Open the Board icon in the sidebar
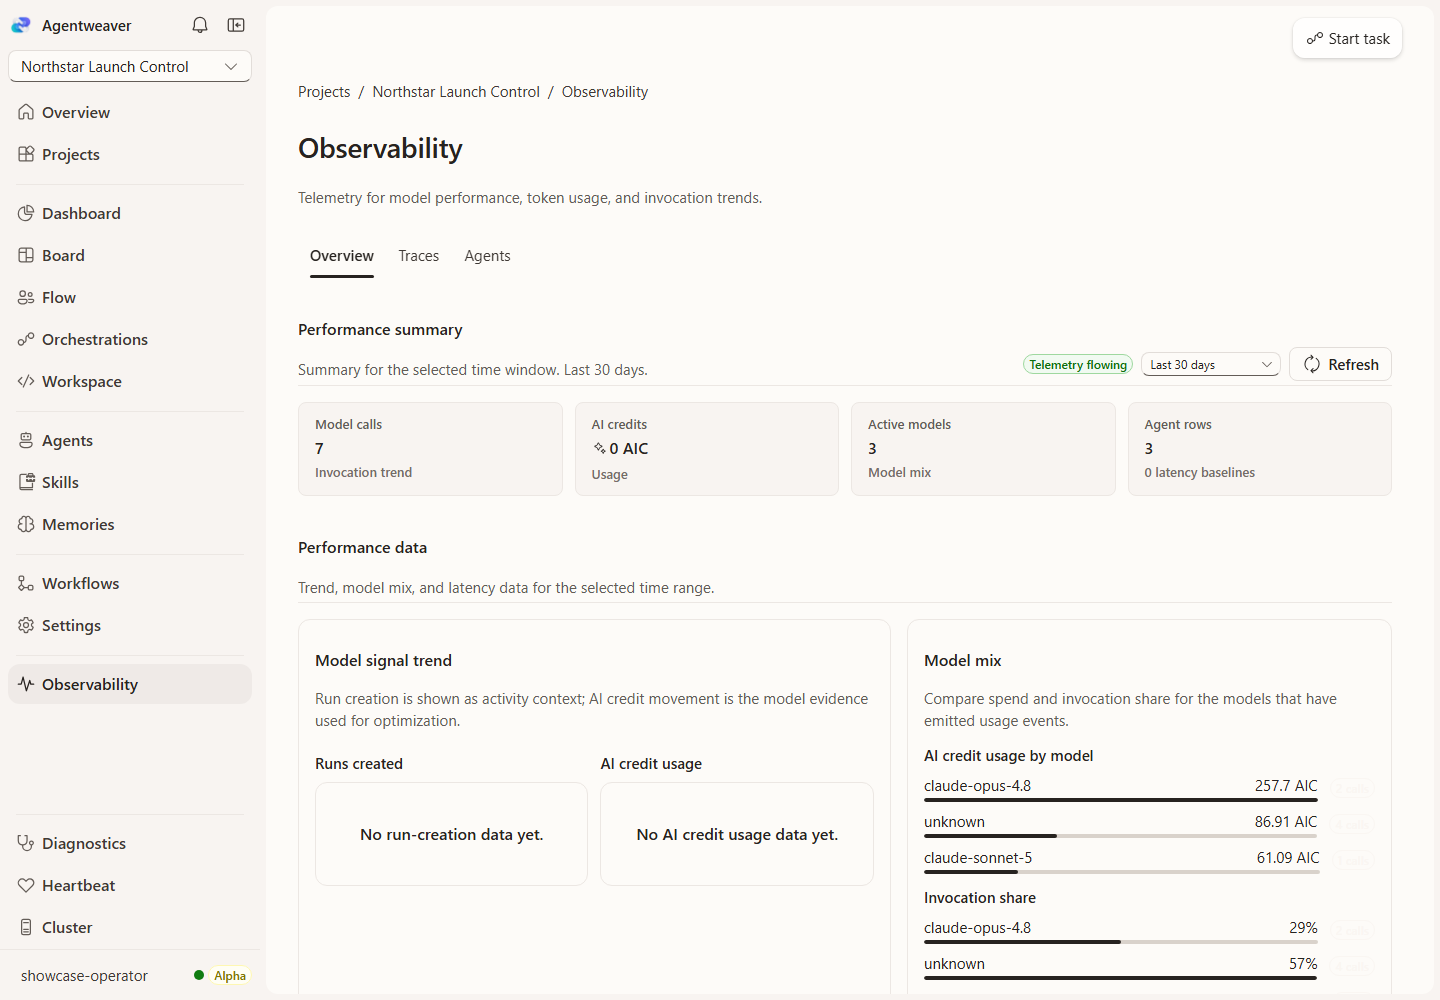Viewport: 1440px width, 1000px height. [x=26, y=255]
